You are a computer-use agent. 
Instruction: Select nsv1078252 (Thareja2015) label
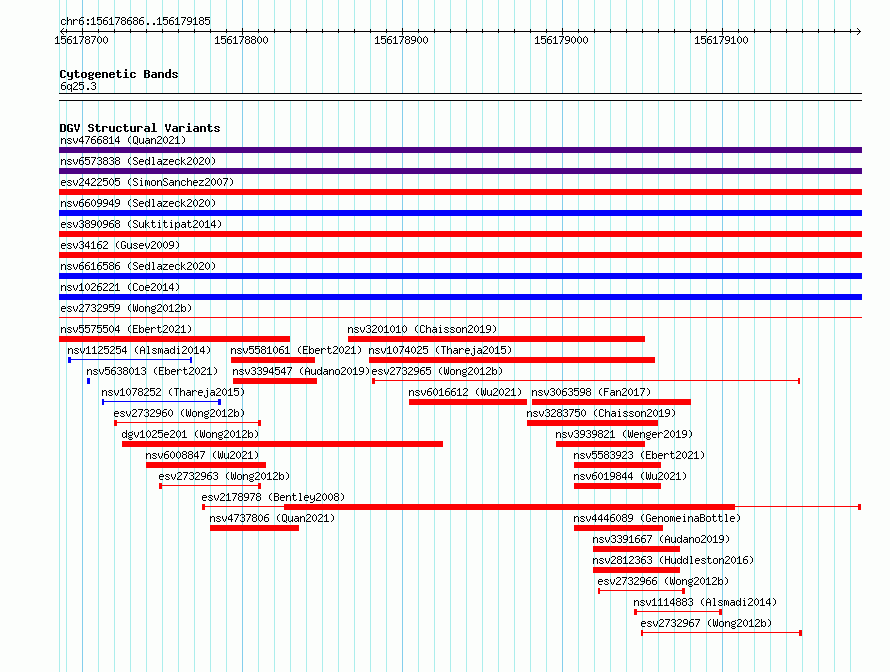point(173,392)
